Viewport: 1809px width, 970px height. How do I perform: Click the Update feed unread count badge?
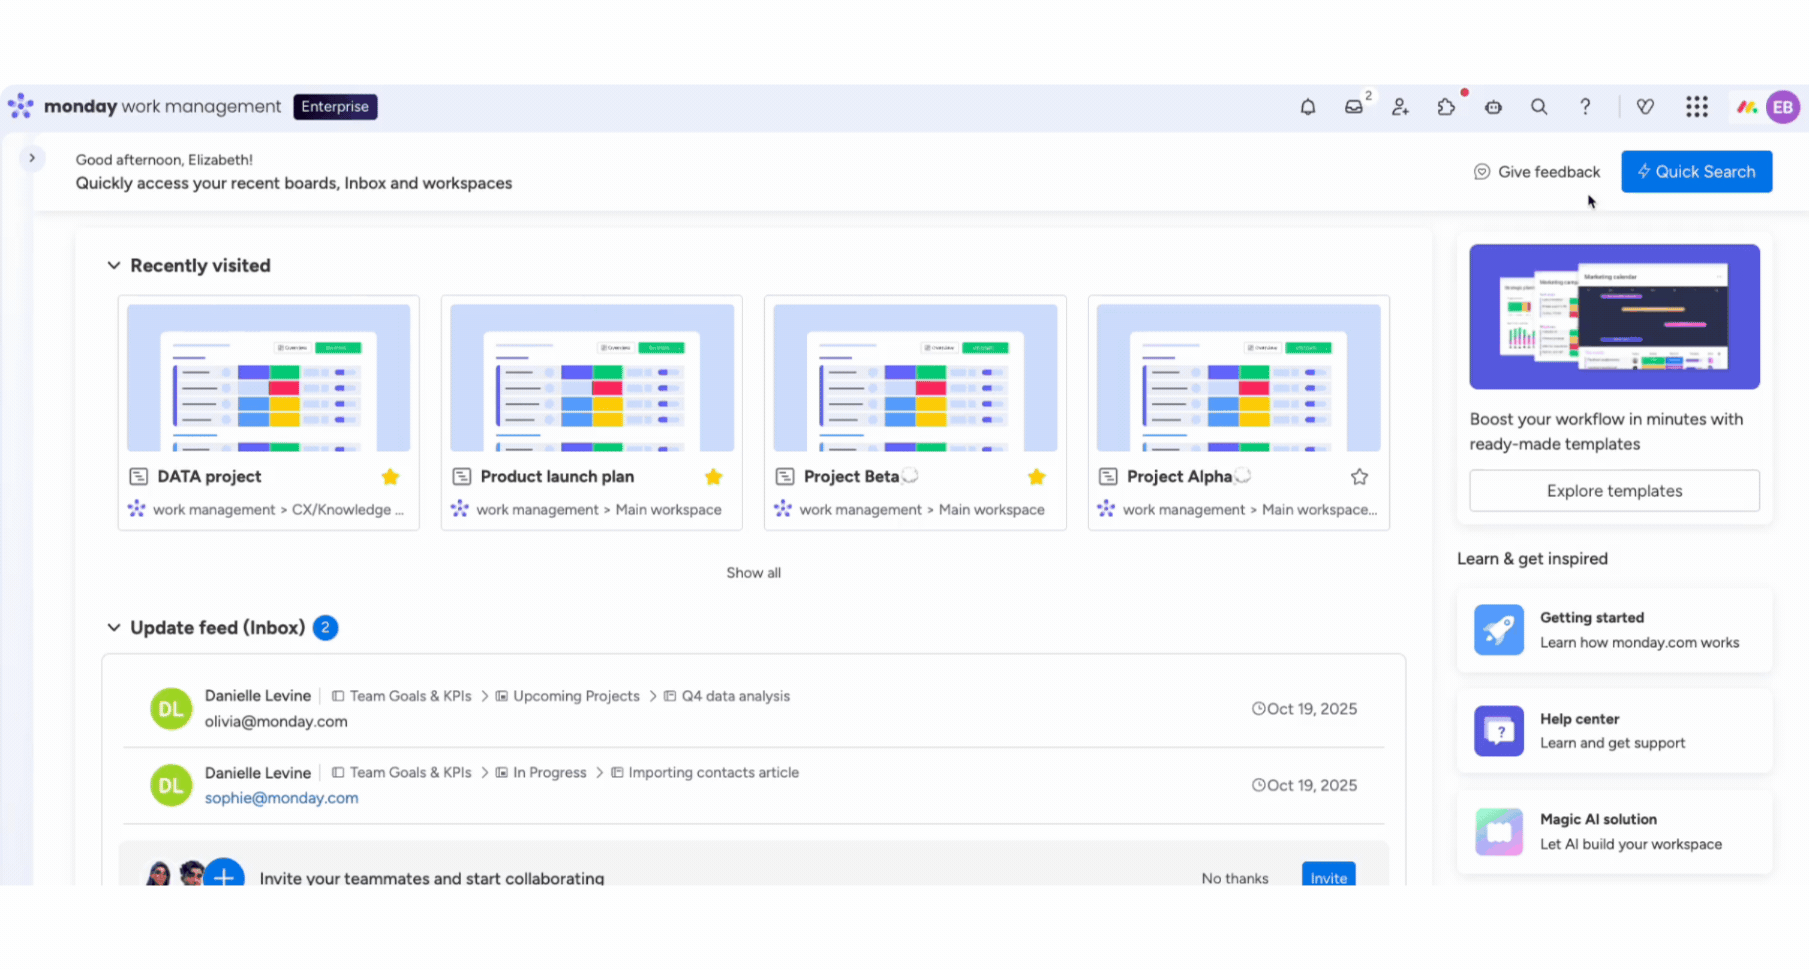[x=325, y=628]
